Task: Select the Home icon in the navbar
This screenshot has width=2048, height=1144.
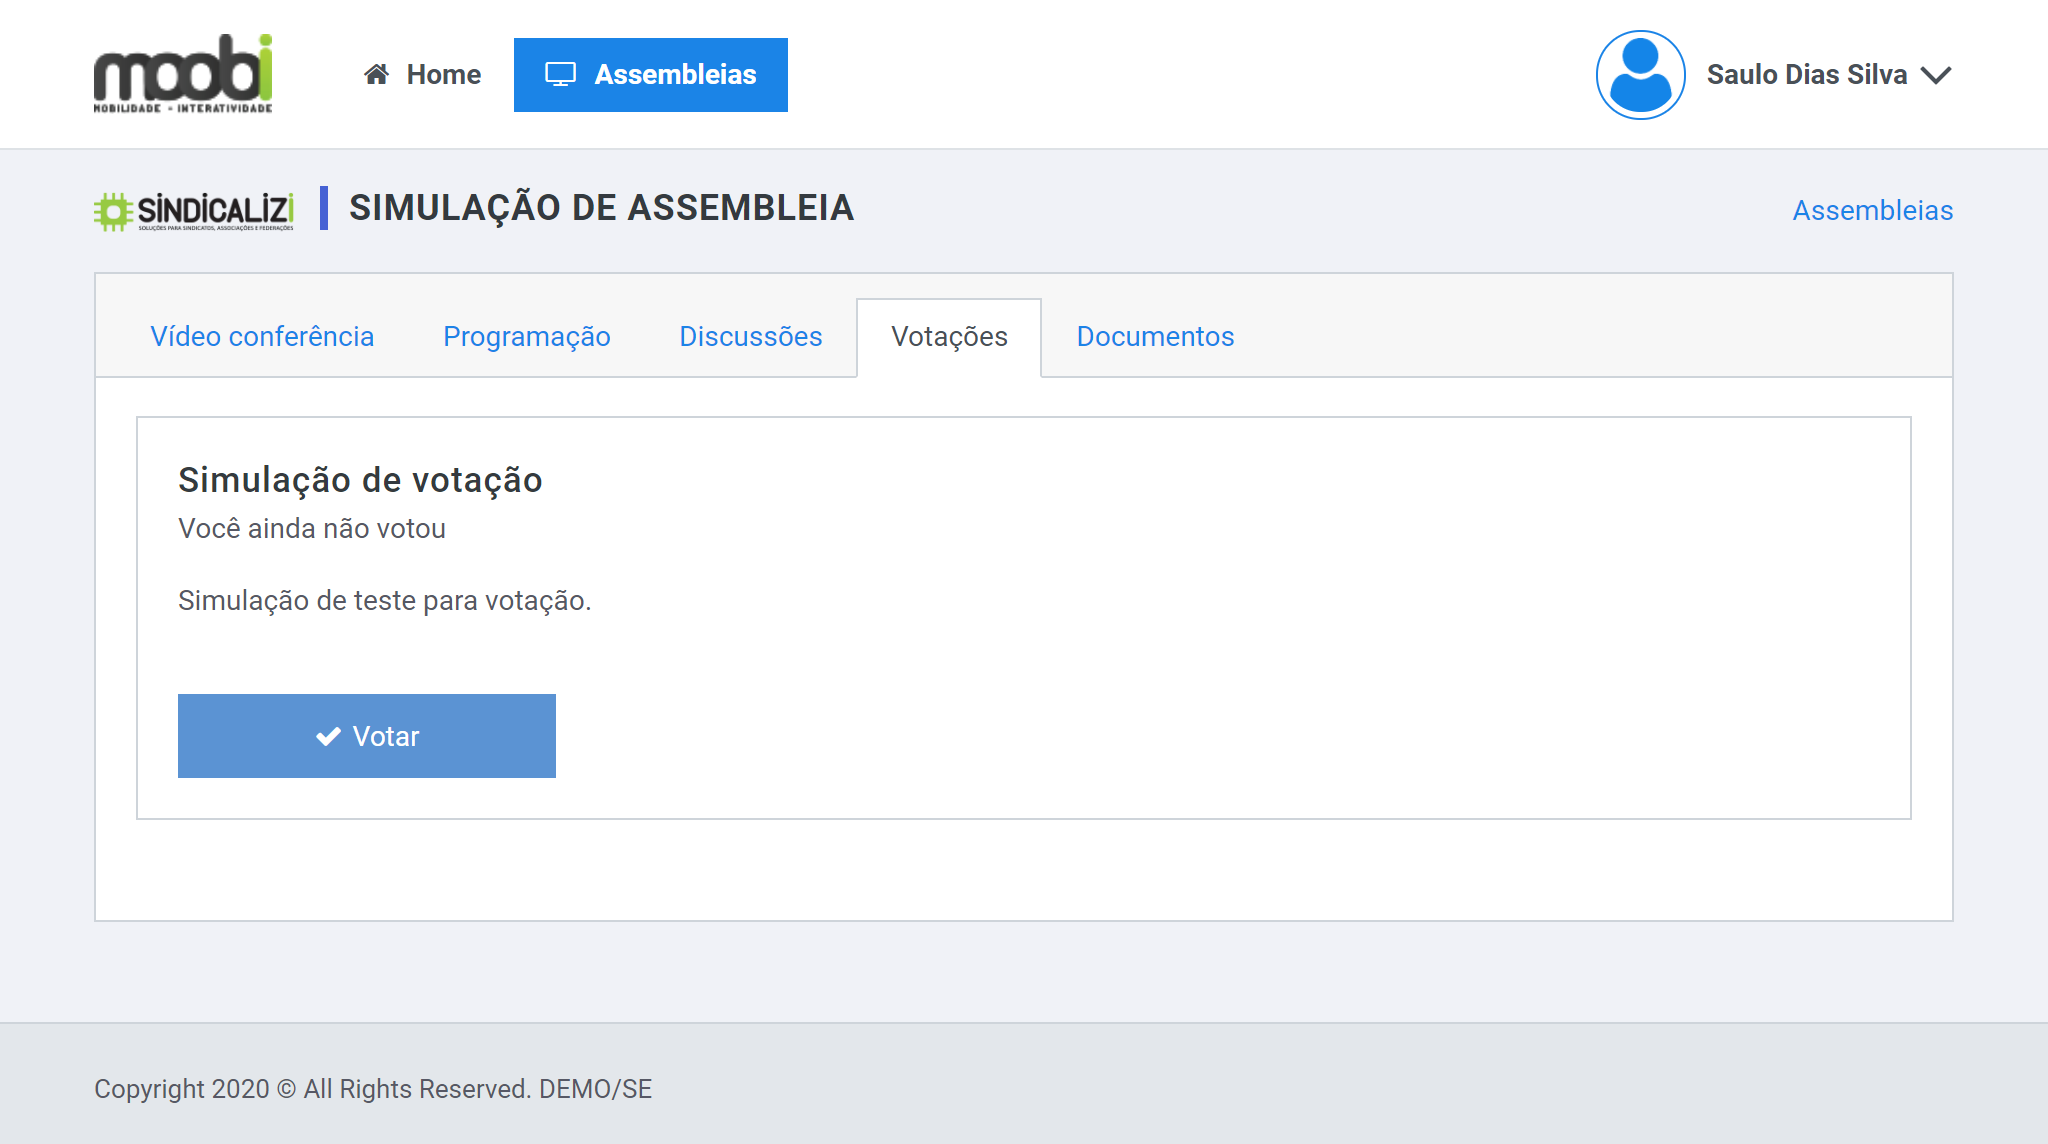Action: pos(376,73)
